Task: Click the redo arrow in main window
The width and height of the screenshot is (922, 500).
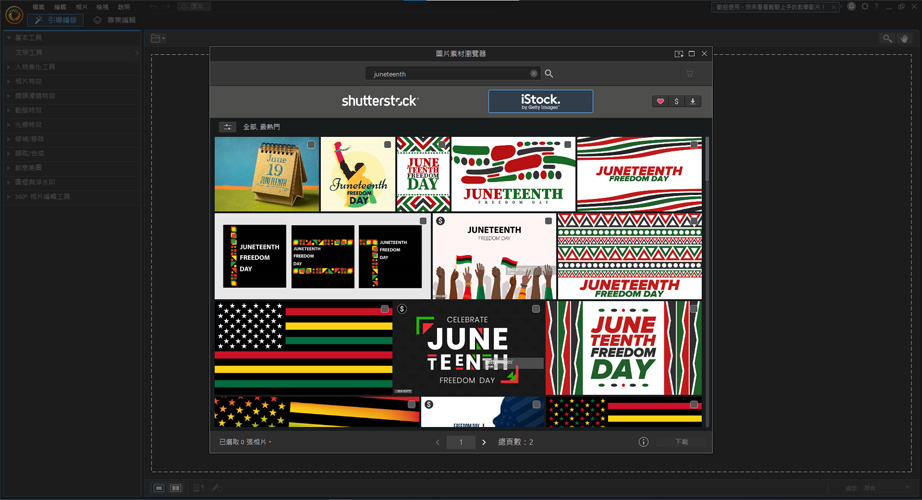Action: (x=166, y=6)
